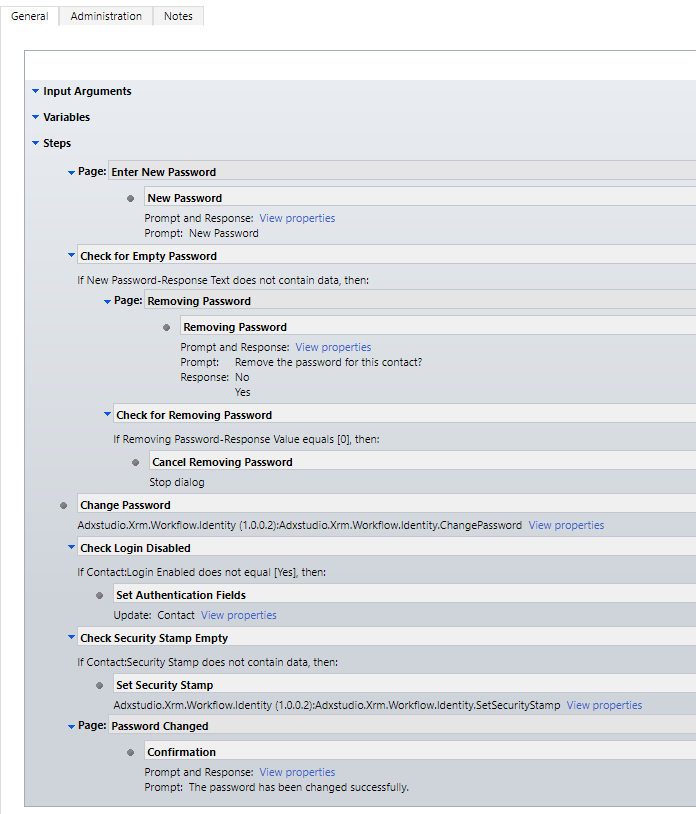The height and width of the screenshot is (814, 696).
Task: Collapse the Removing Password page arrow
Action: point(107,301)
